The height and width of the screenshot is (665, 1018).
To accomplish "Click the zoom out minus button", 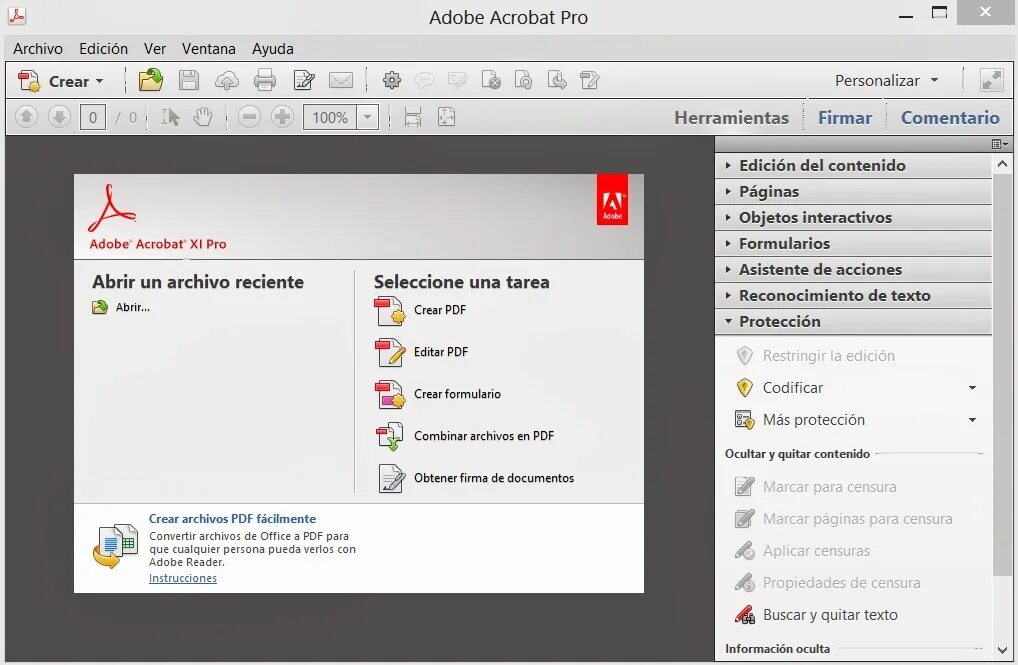I will [x=249, y=117].
